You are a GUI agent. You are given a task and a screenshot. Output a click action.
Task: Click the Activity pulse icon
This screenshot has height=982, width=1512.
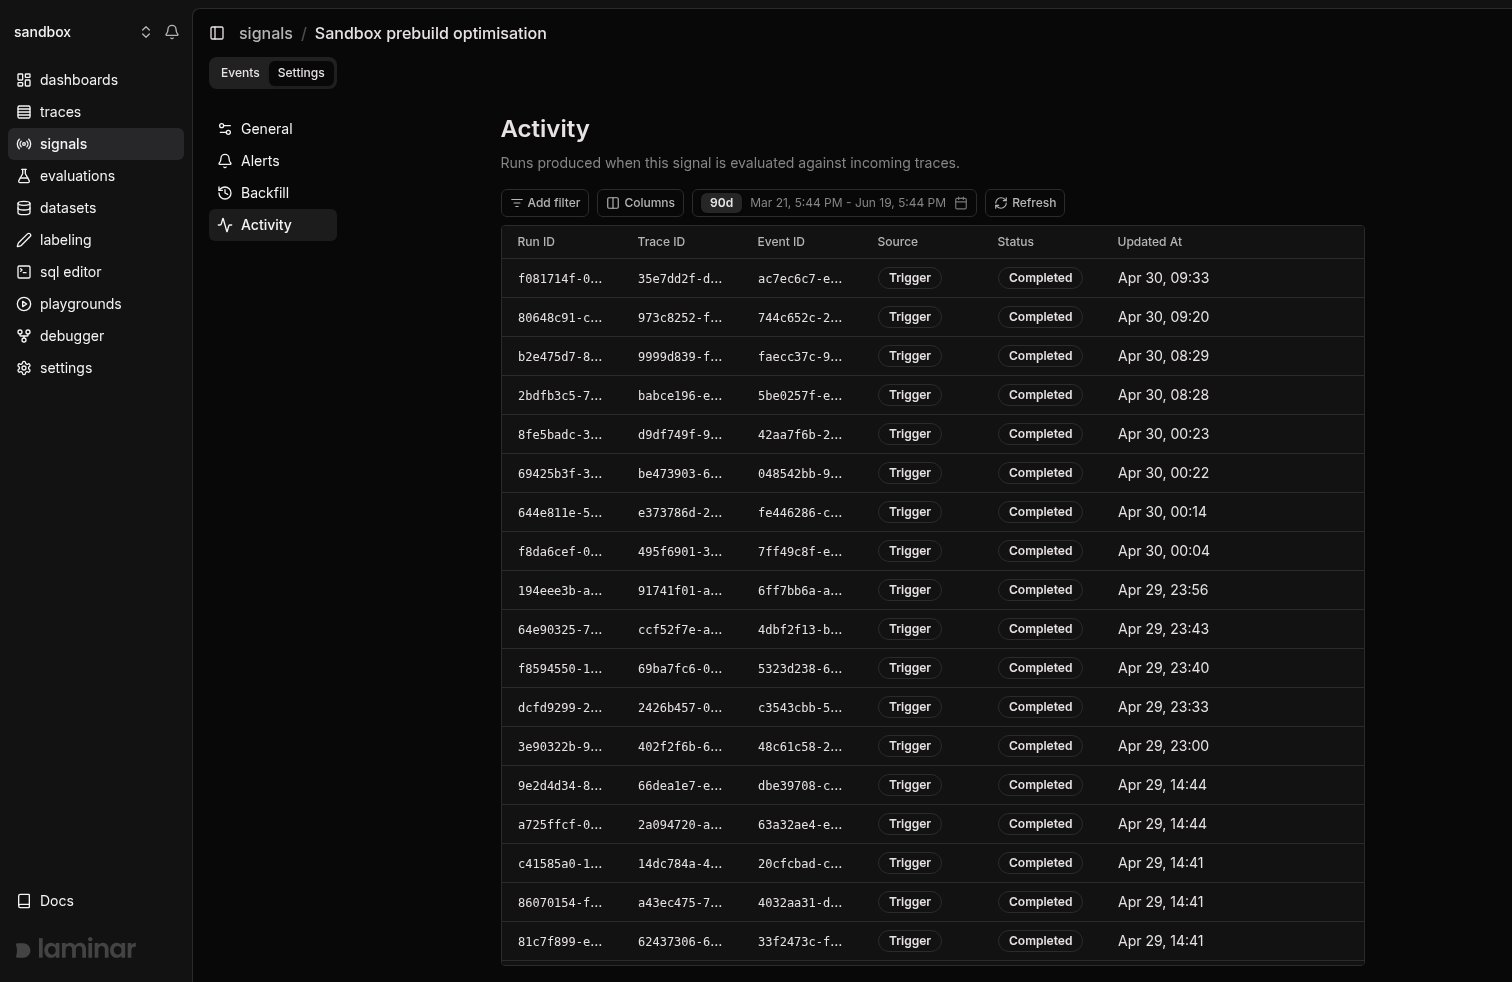pos(225,225)
